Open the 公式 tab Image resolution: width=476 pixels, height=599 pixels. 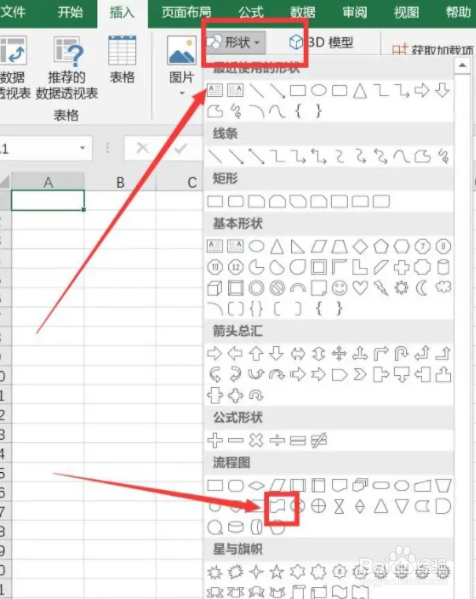click(251, 12)
